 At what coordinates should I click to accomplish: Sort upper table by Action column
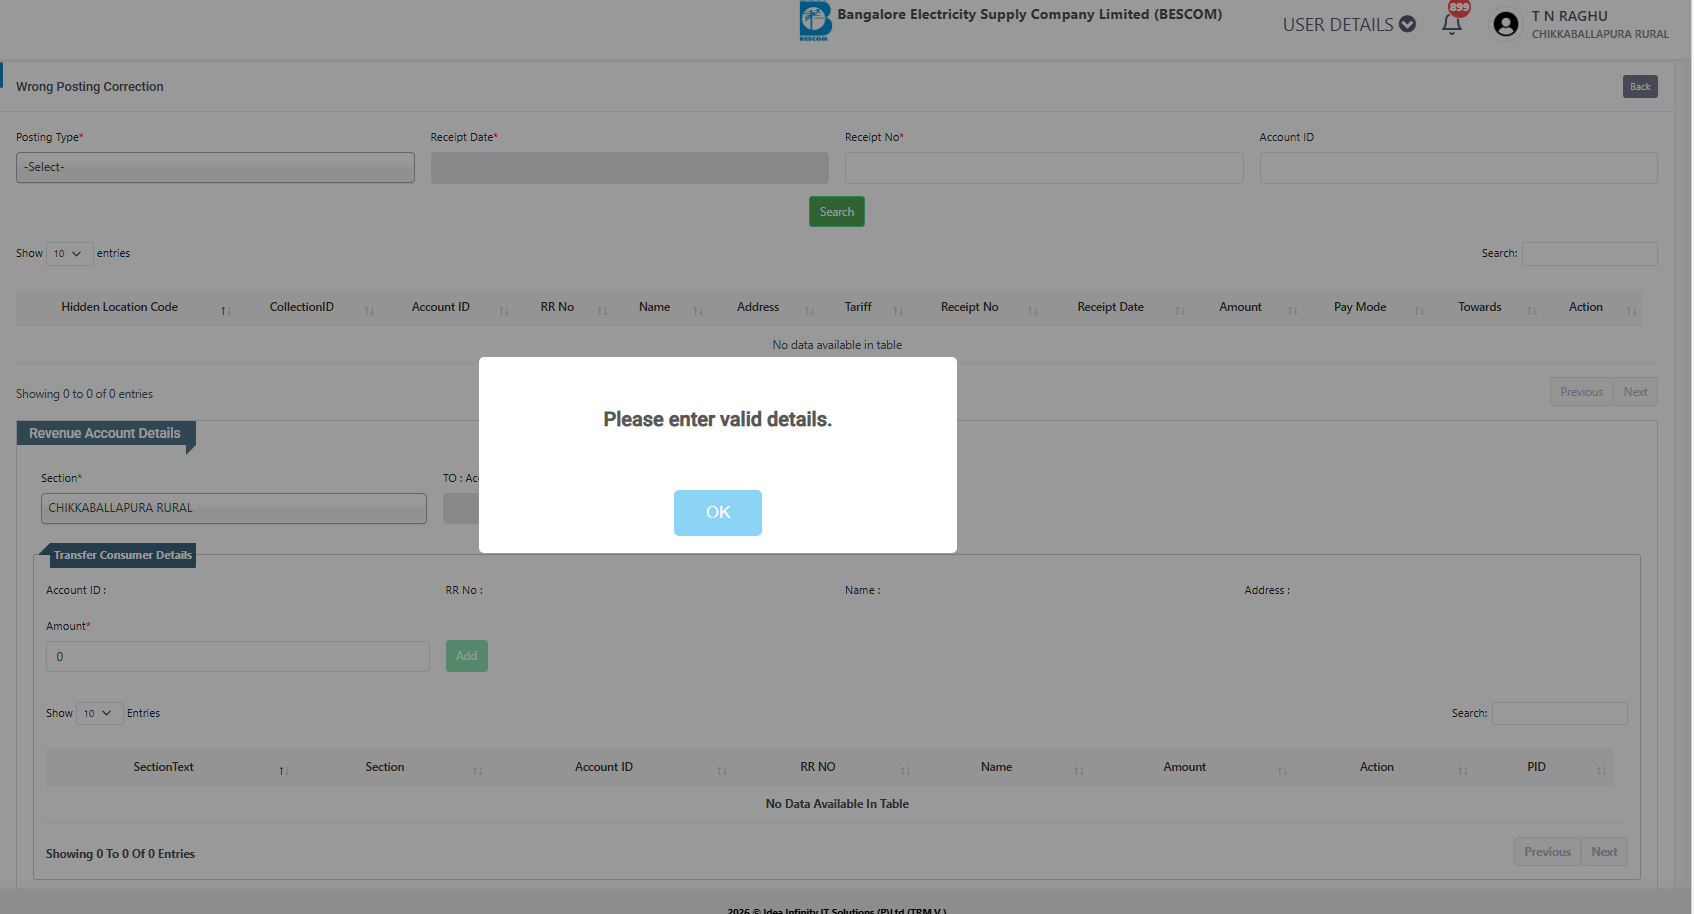tap(1593, 308)
